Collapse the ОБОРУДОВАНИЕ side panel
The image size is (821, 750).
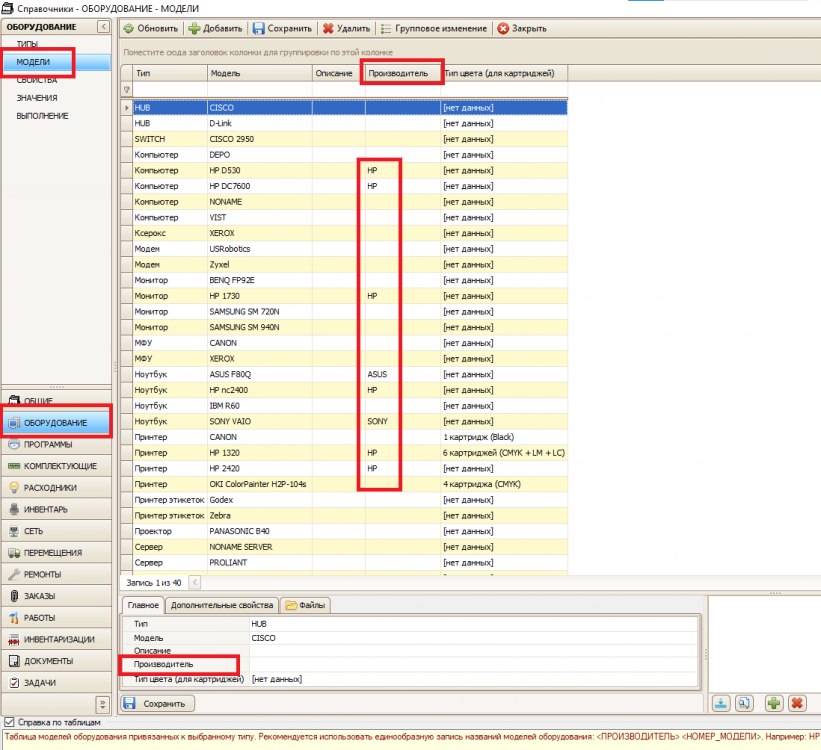point(103,27)
